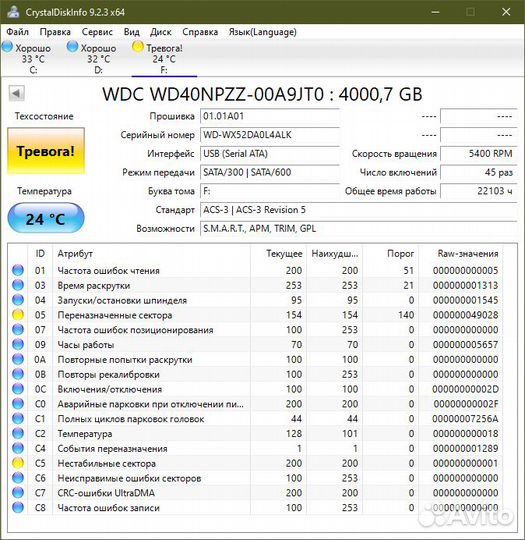Click blue status dot for attribute 01

click(18, 270)
